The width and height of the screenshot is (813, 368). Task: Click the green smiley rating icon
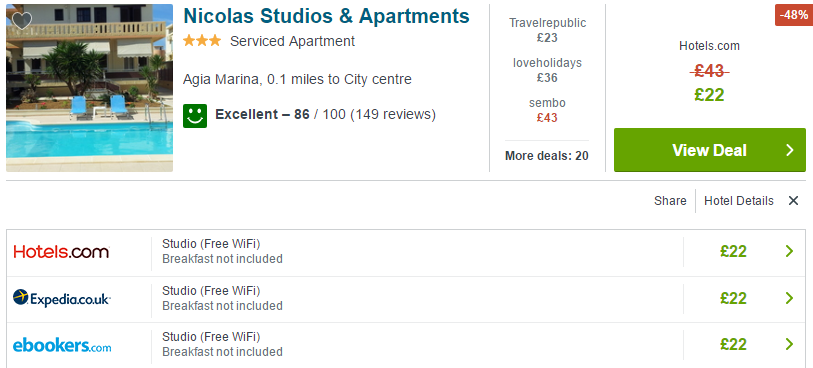[x=195, y=116]
